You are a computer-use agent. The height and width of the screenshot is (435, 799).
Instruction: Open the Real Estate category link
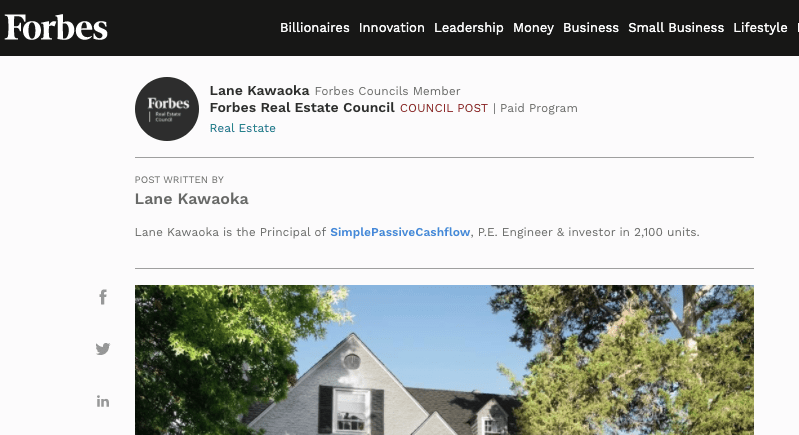point(243,128)
